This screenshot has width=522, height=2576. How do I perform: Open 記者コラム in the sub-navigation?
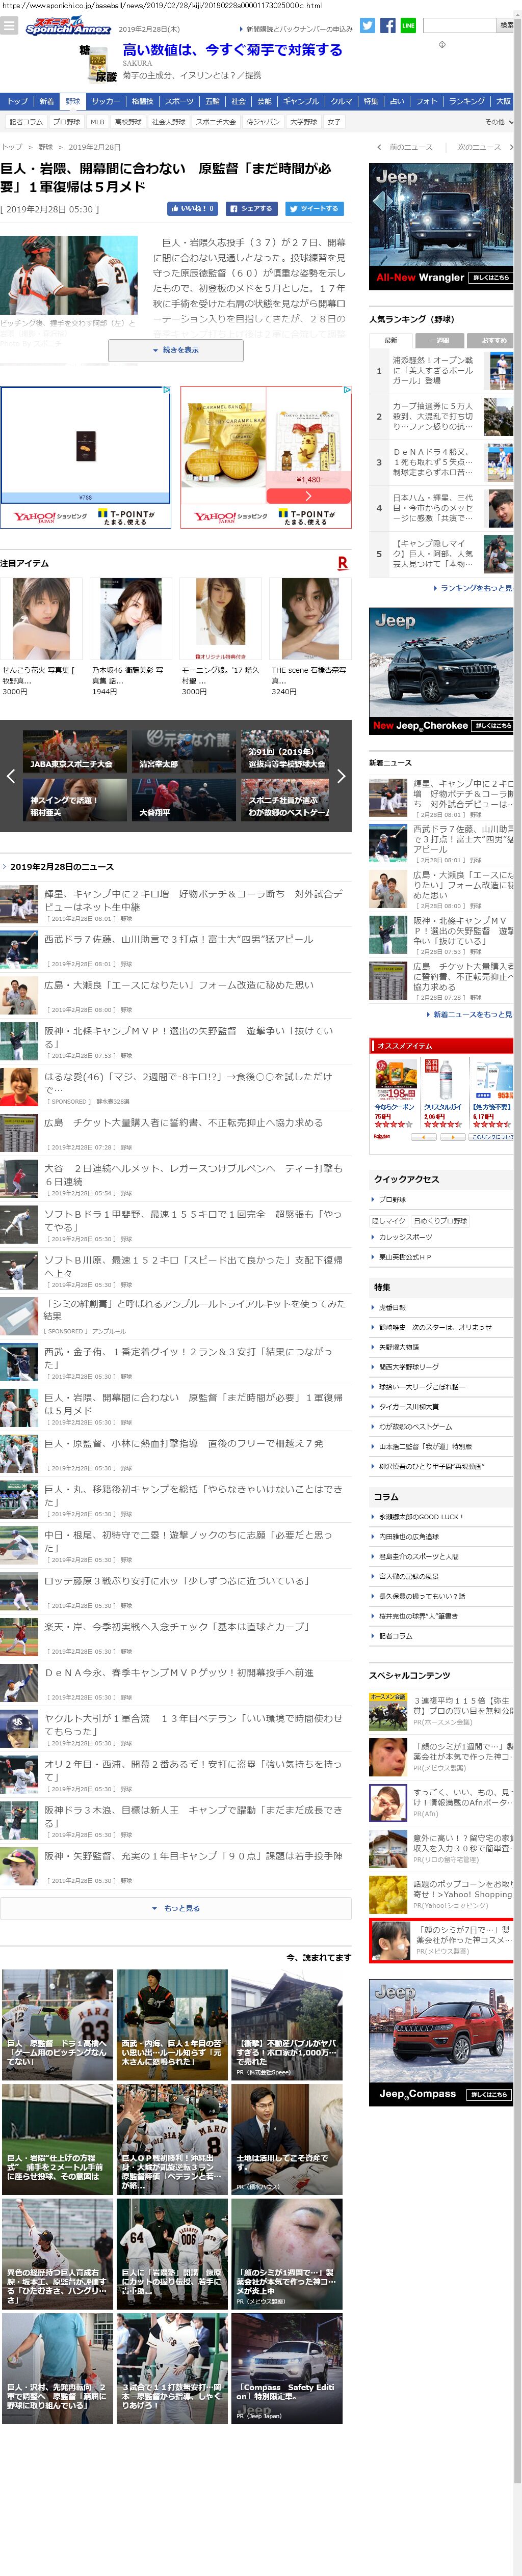click(x=26, y=122)
